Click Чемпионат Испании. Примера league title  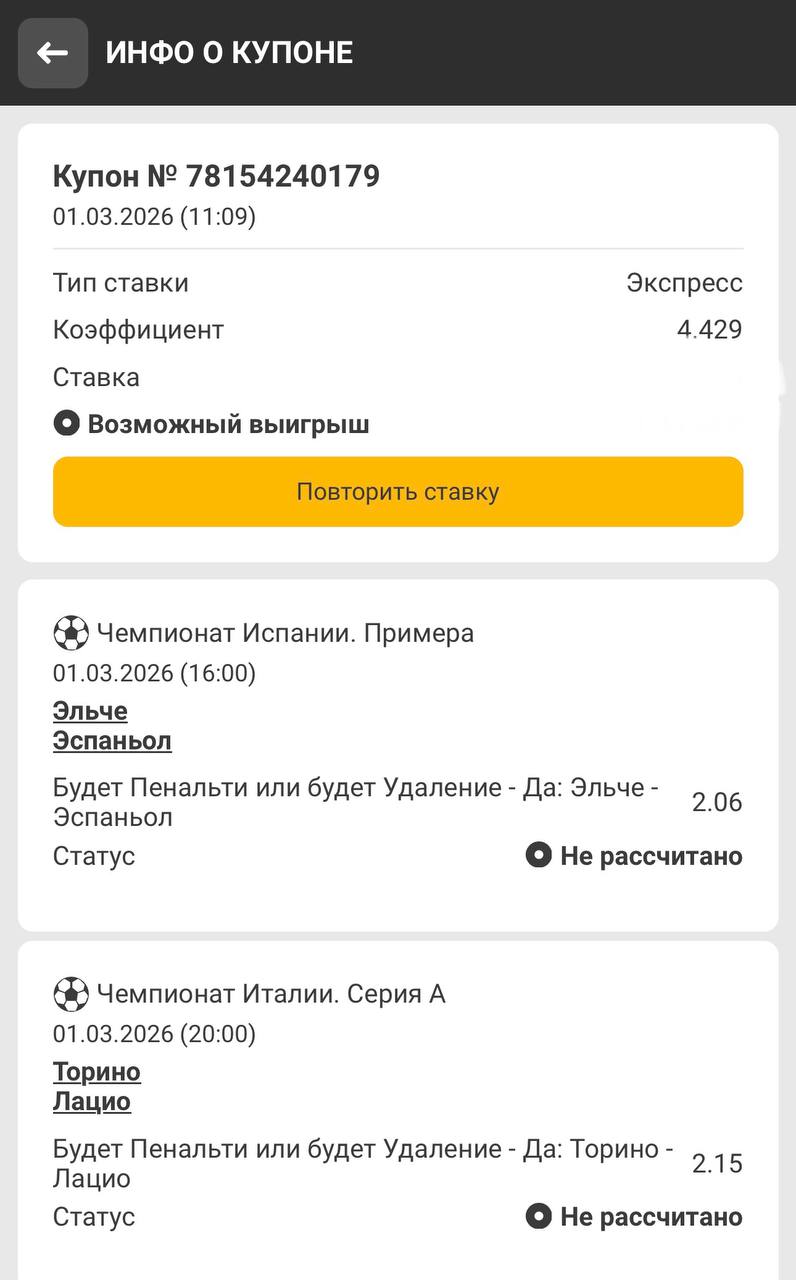[x=285, y=633]
